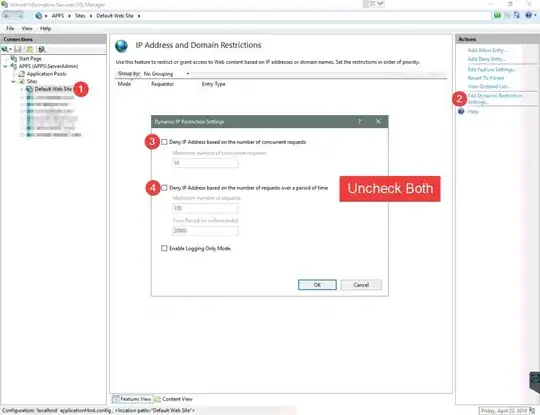The image size is (540, 415).
Task: Click arrow after Default Web Site breadcrumb
Action: [x=139, y=16]
